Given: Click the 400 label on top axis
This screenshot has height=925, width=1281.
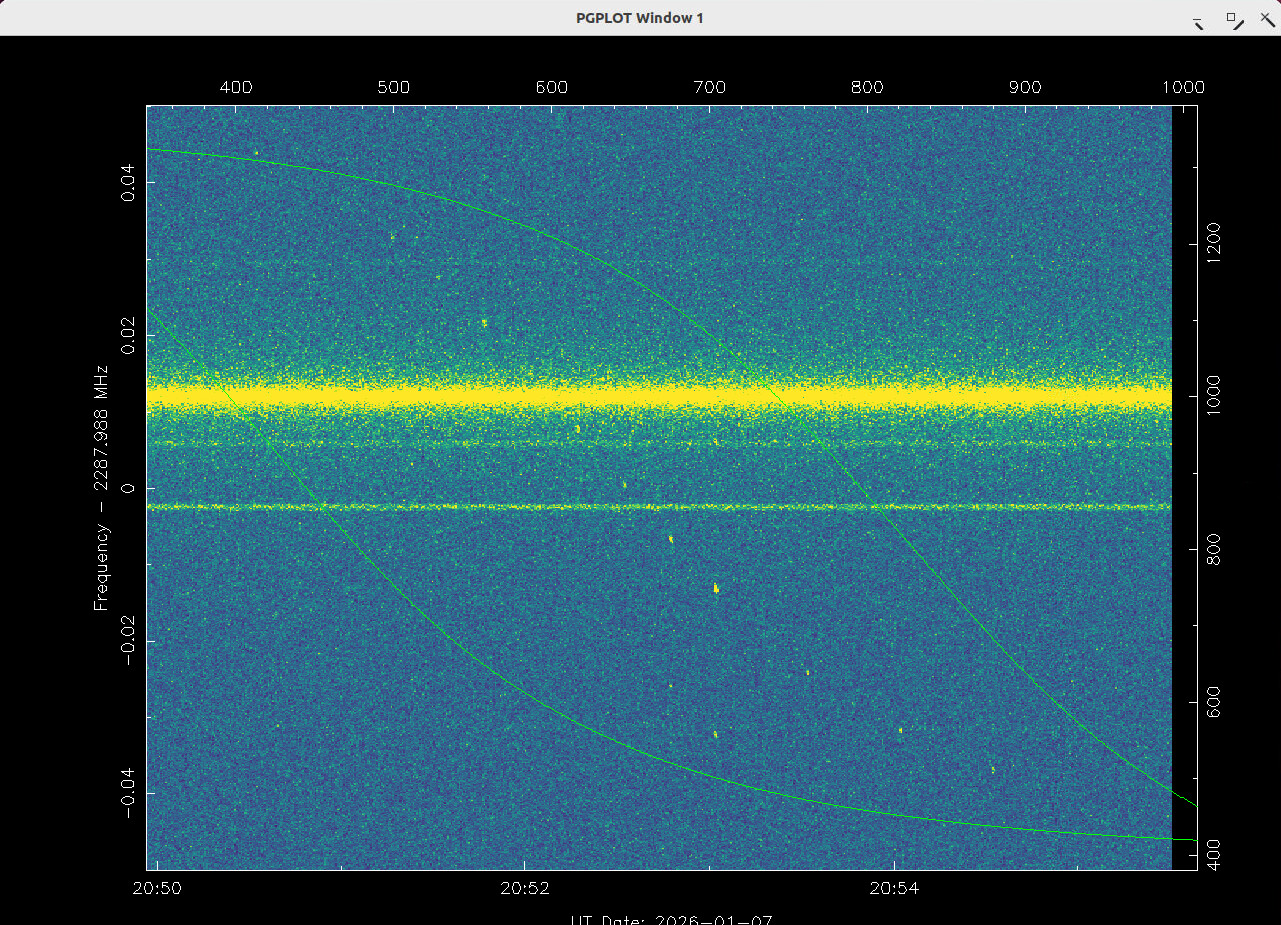Looking at the screenshot, I should coord(235,87).
